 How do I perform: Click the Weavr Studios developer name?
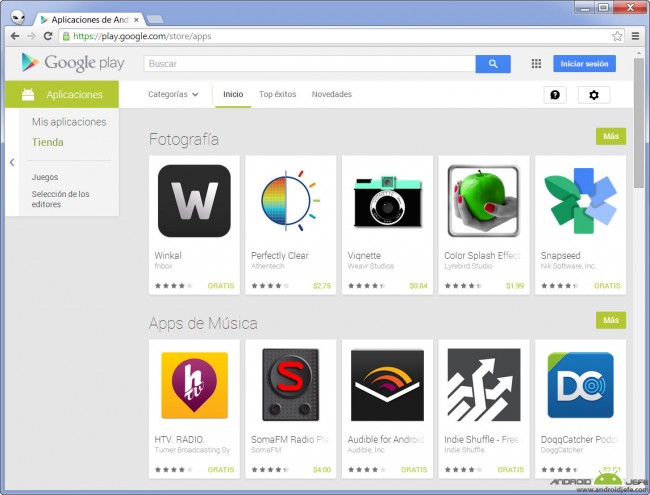click(x=371, y=266)
